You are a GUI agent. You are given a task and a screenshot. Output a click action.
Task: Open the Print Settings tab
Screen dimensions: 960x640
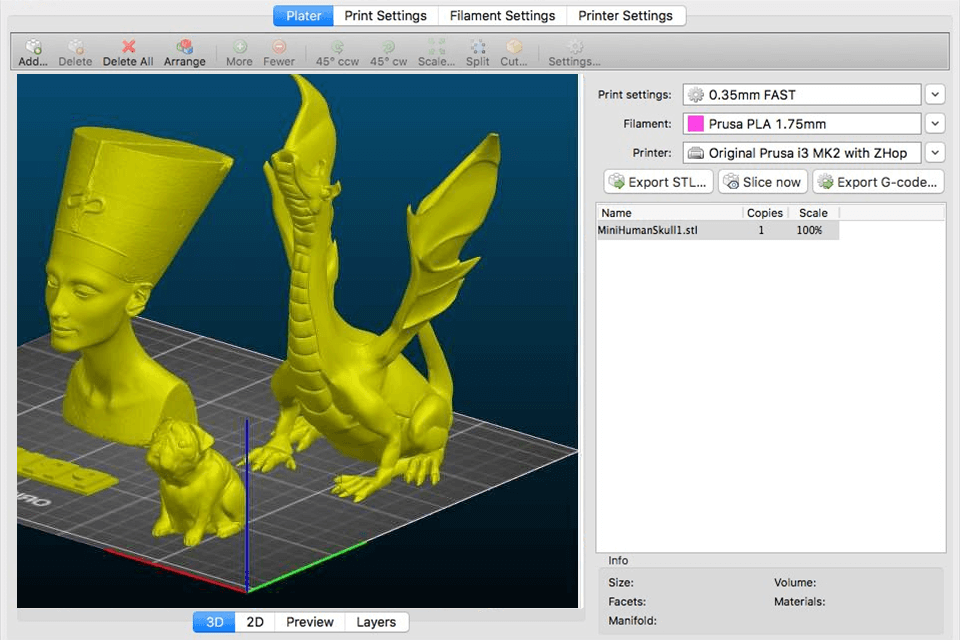click(386, 16)
